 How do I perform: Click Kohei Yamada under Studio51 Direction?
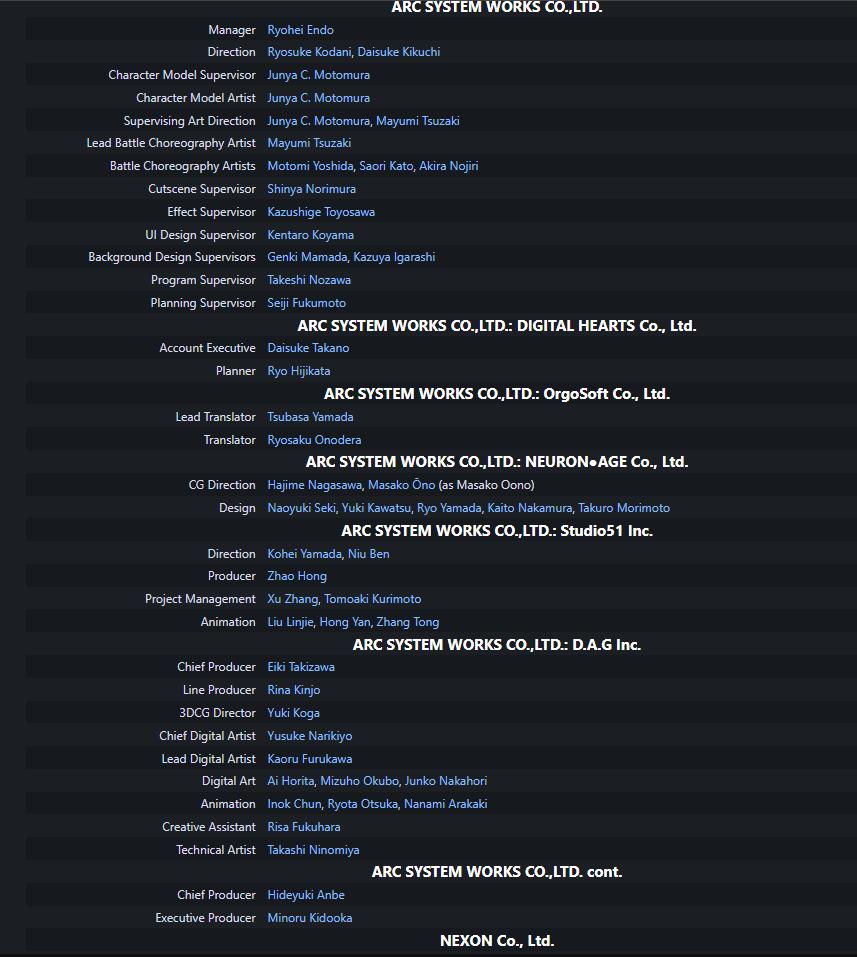(x=305, y=554)
